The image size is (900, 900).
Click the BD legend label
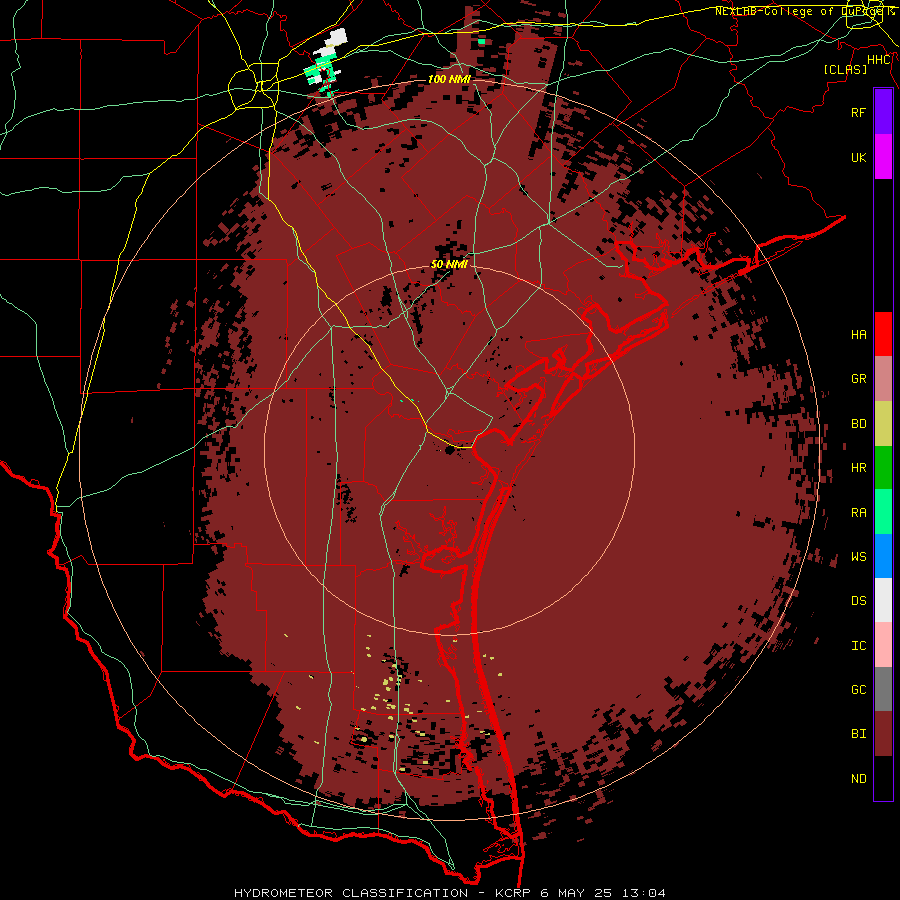coord(858,424)
